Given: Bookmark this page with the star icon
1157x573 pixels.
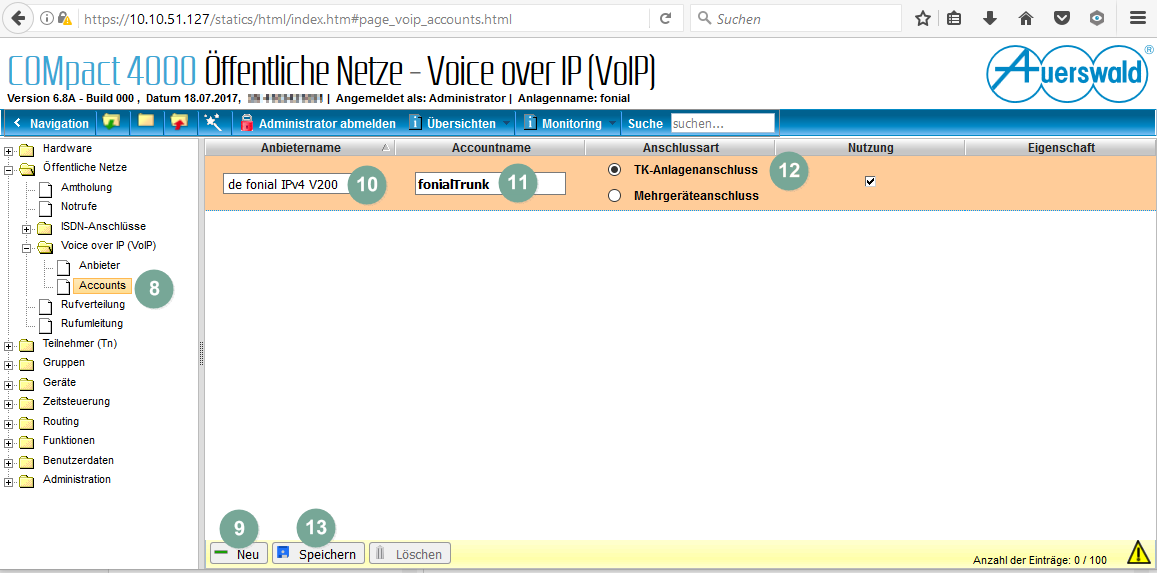Looking at the screenshot, I should point(922,18).
